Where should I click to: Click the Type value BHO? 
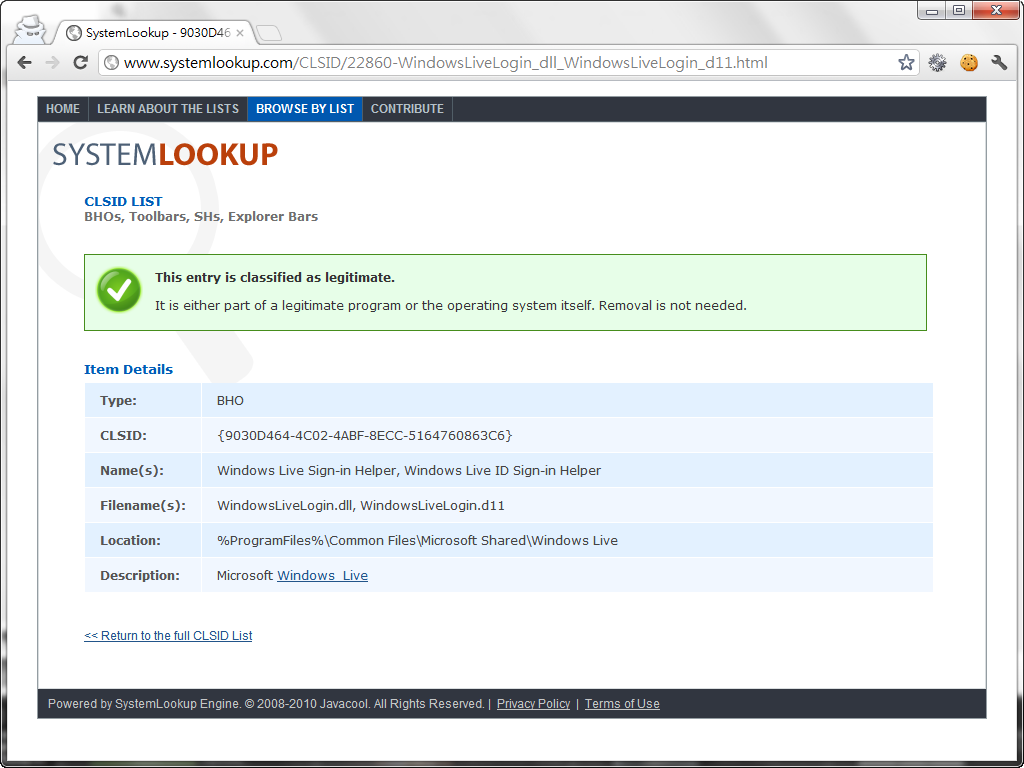click(x=231, y=400)
